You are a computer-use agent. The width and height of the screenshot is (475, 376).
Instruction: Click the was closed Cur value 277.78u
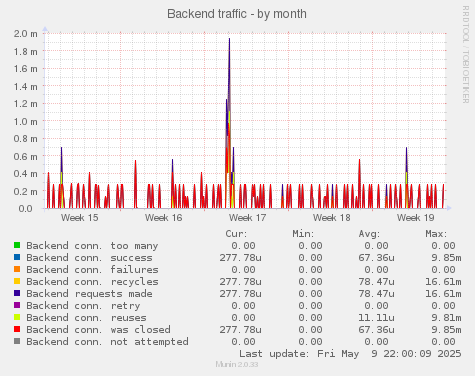(x=240, y=330)
